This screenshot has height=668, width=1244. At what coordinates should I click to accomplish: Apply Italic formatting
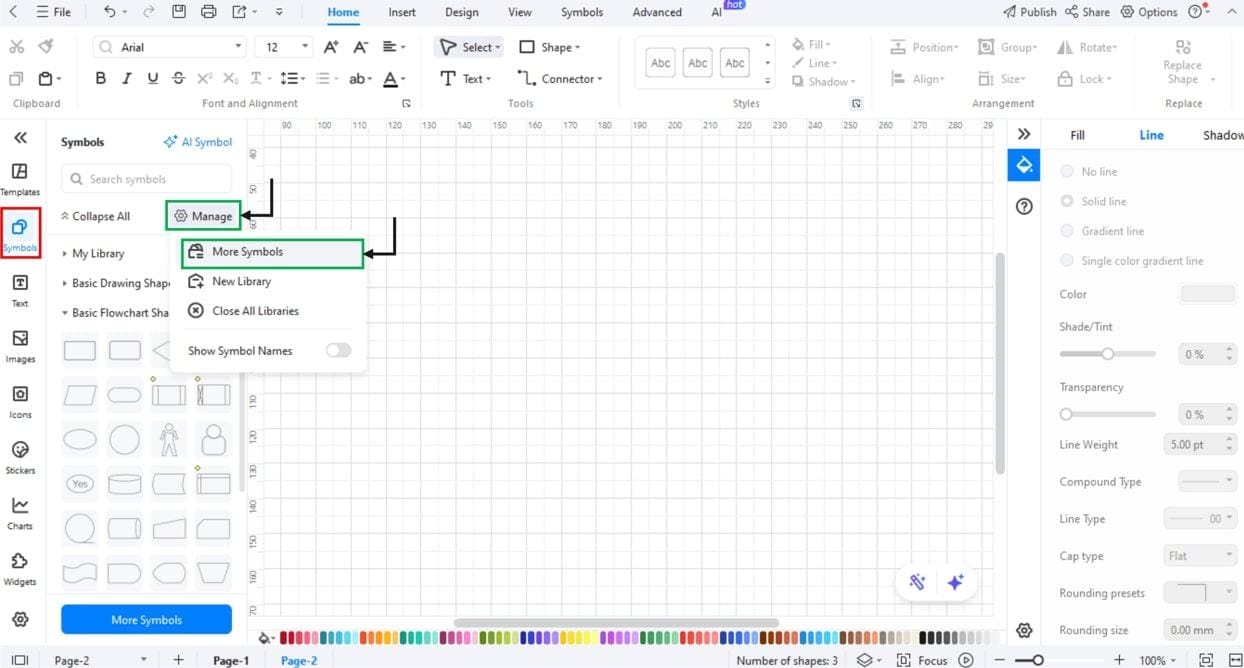[x=126, y=79]
